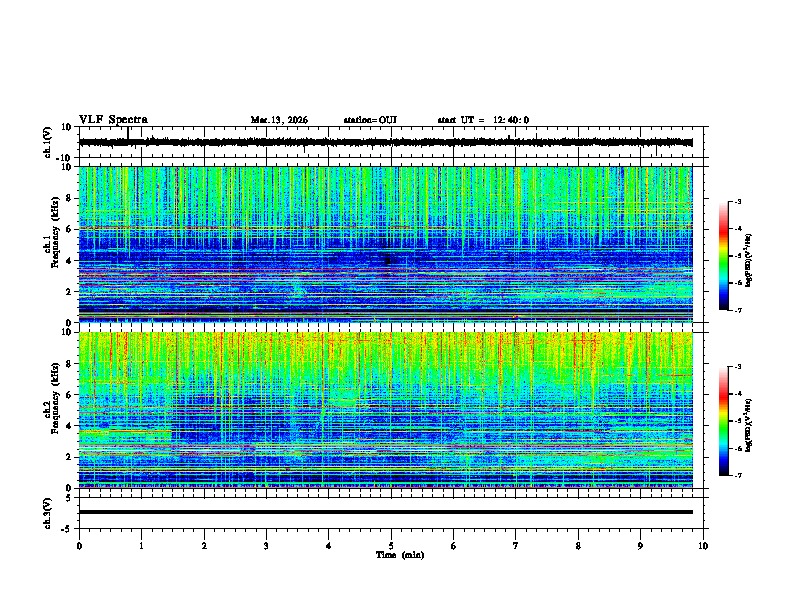Screen dimensions: 792x612
Task: Select tick label "10" on the time axis
Action: click(703, 546)
